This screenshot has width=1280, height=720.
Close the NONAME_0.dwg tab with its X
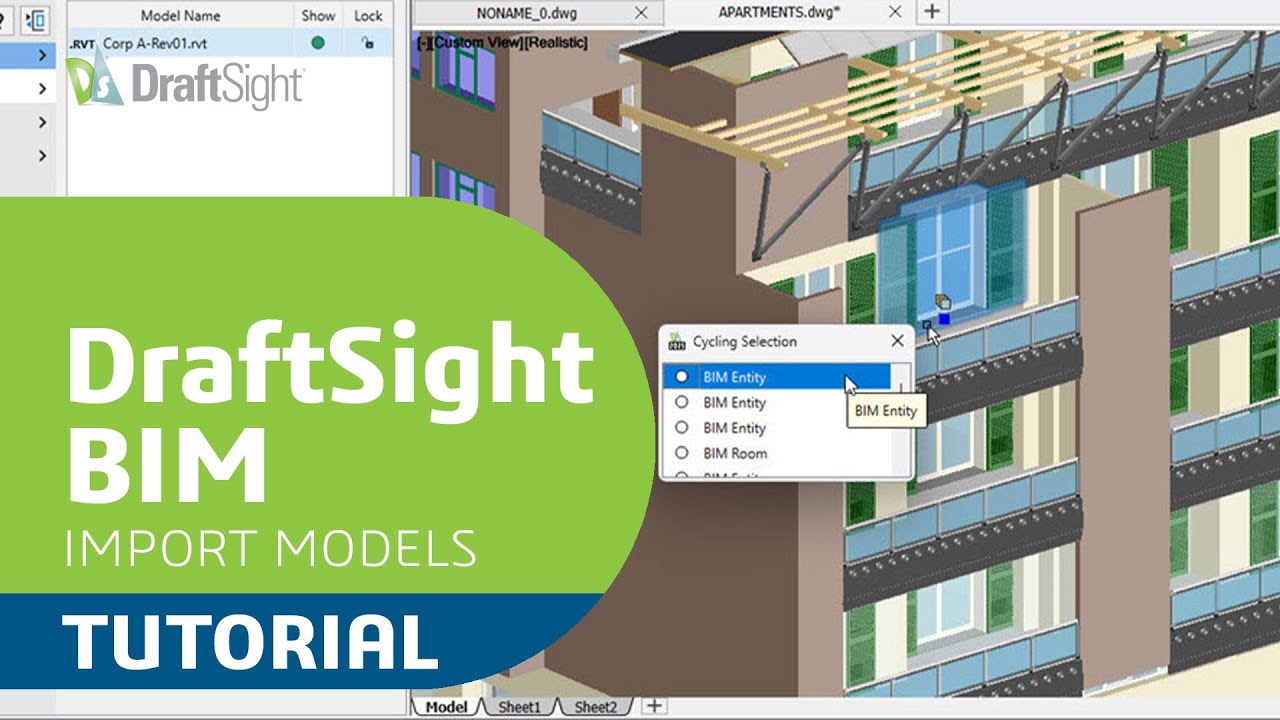point(641,13)
